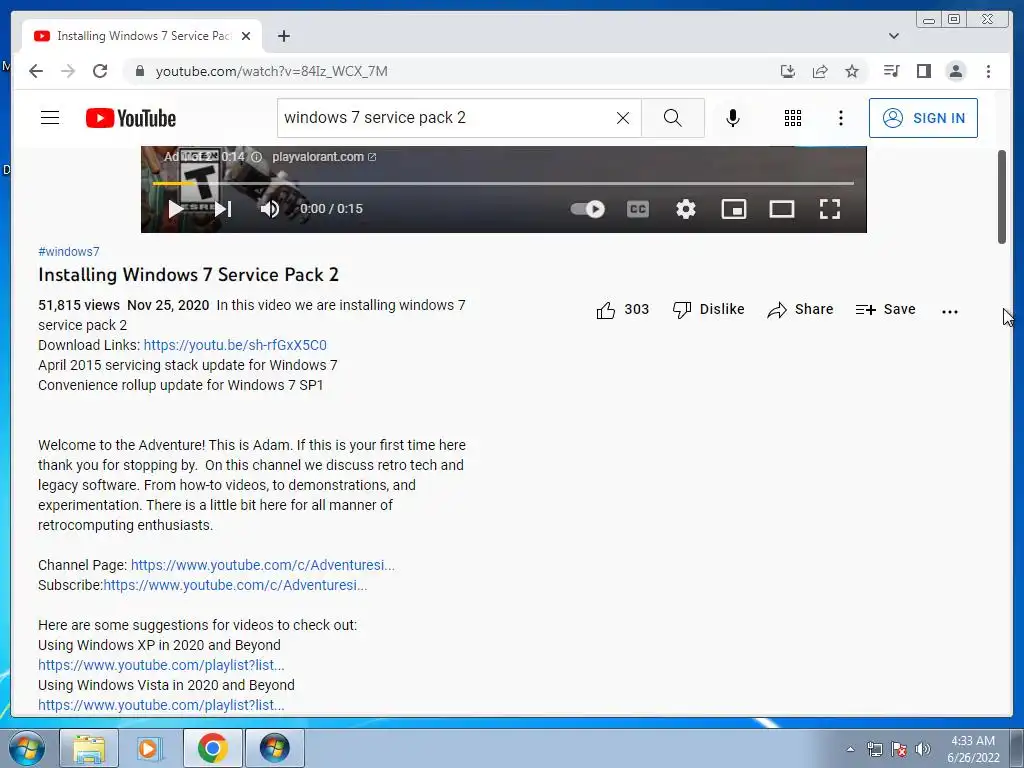Image resolution: width=1024 pixels, height=768 pixels.
Task: Open the Windows Start menu
Action: tap(27, 748)
